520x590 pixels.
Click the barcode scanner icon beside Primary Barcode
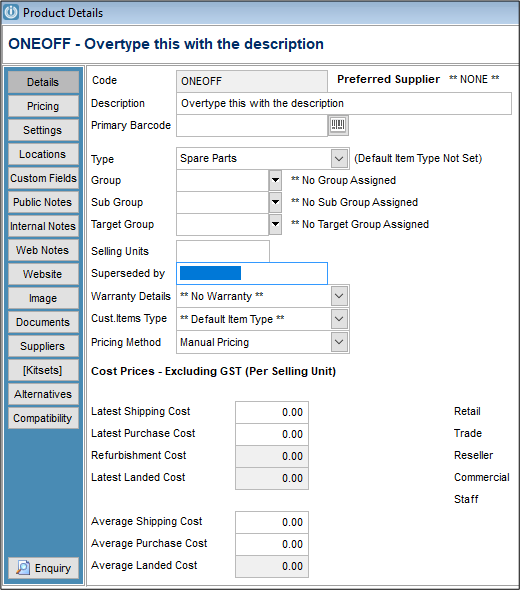(338, 125)
